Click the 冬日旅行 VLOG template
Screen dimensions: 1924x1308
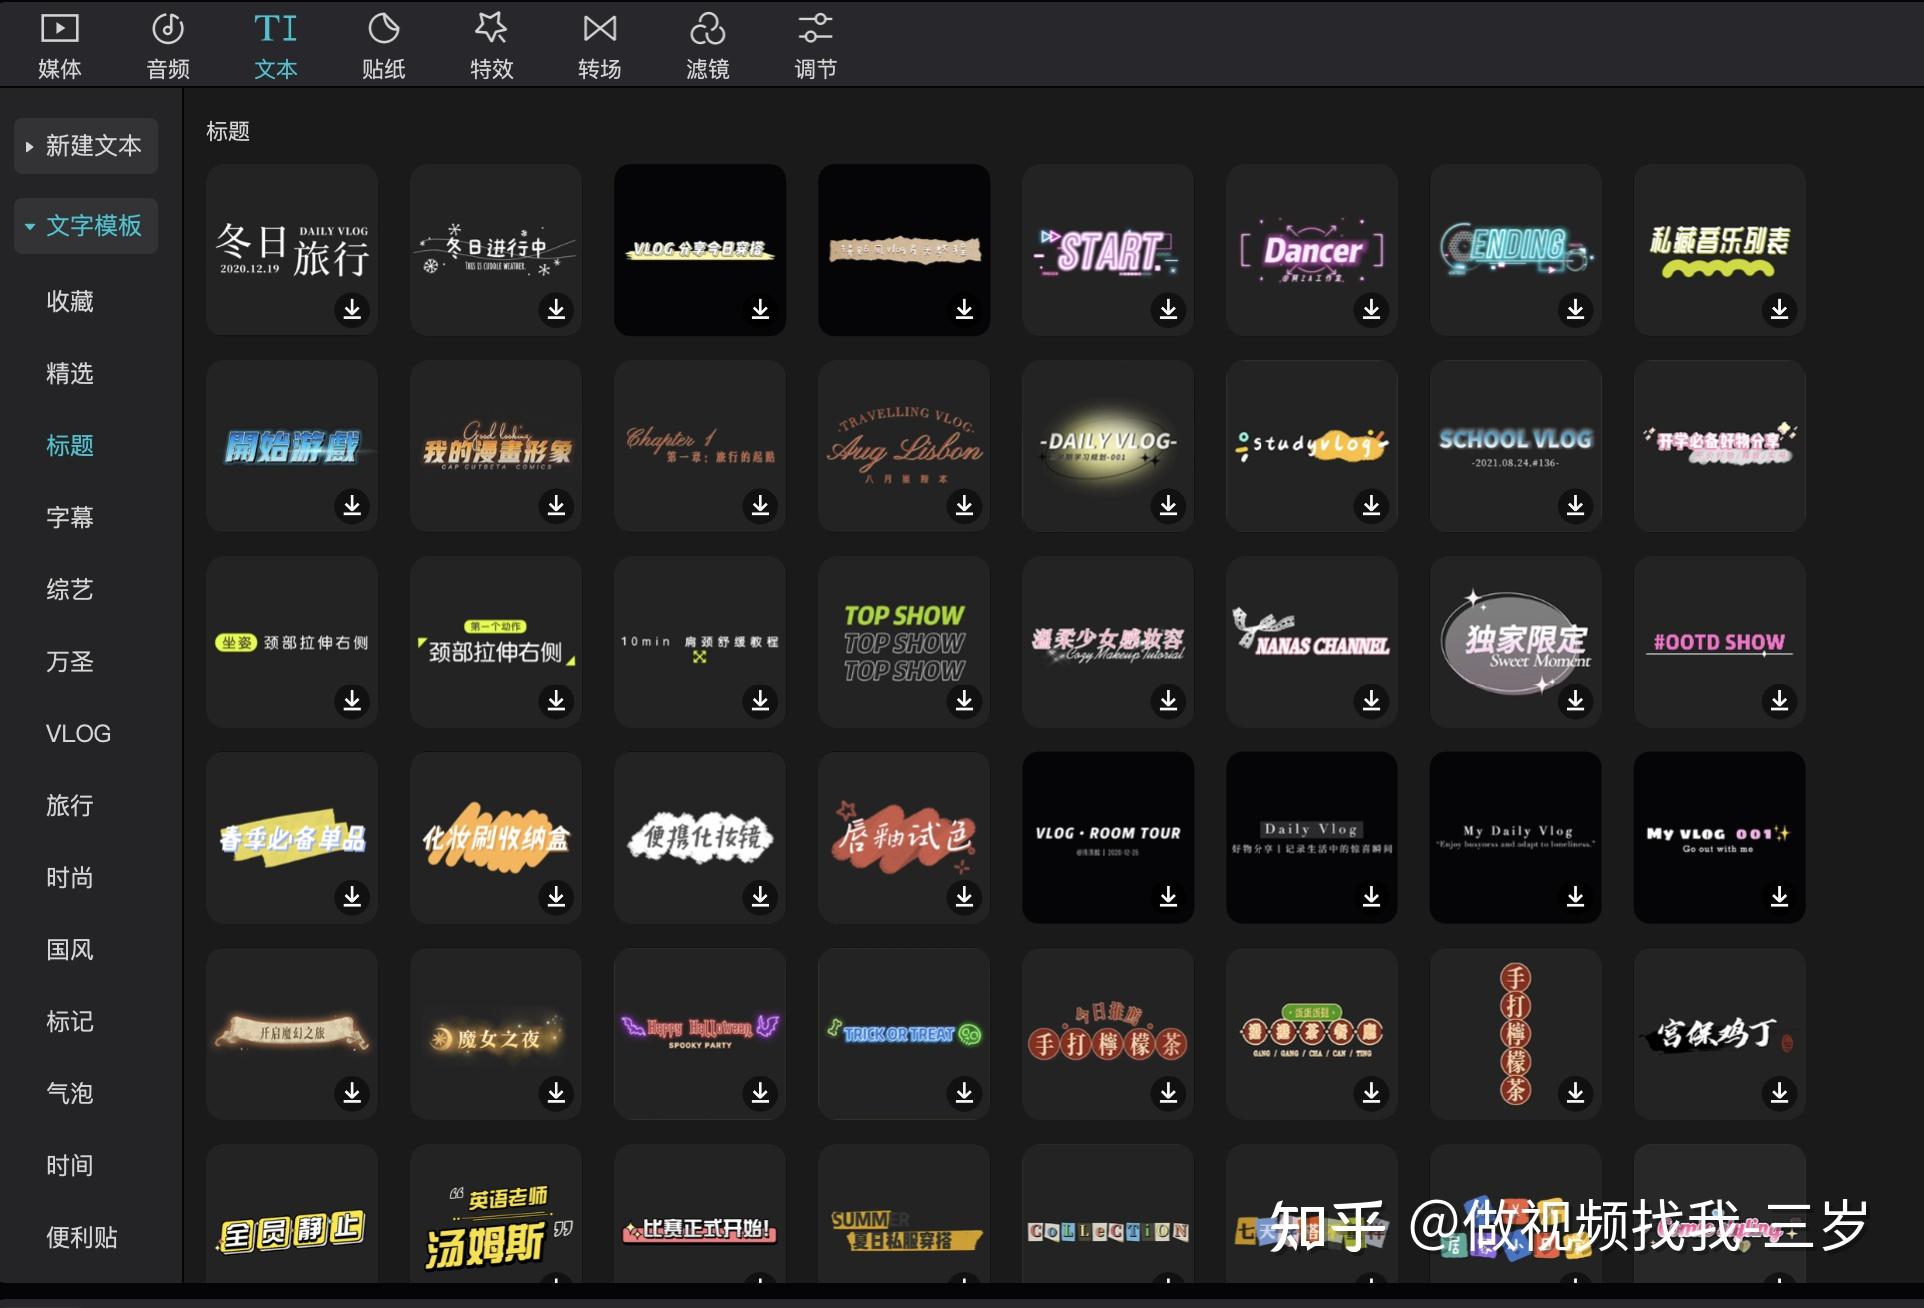coord(290,247)
